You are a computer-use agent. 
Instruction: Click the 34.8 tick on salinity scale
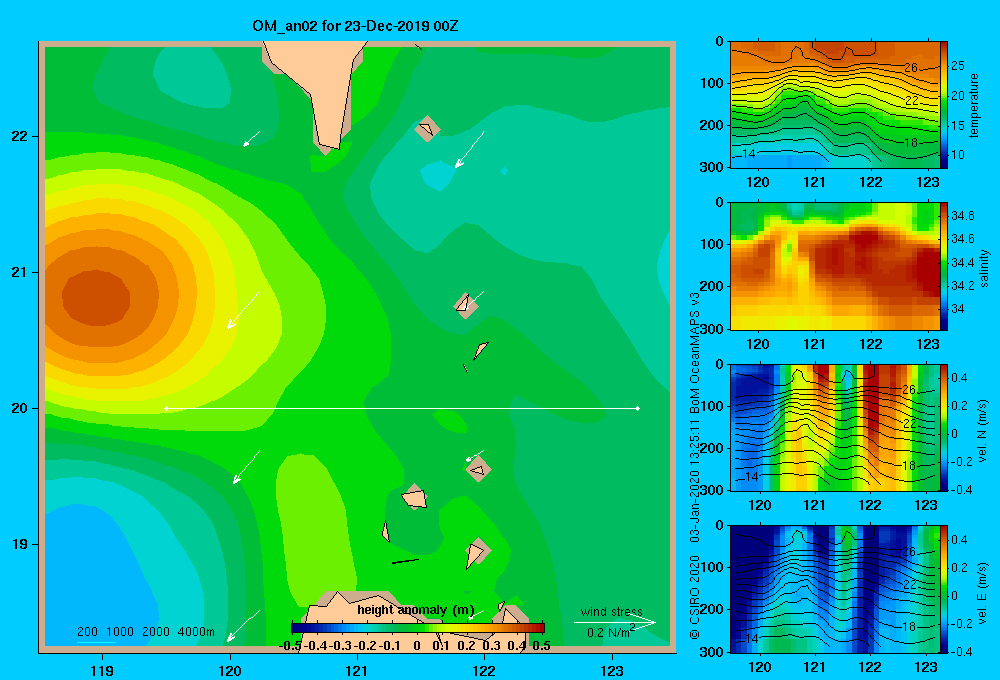[x=962, y=216]
